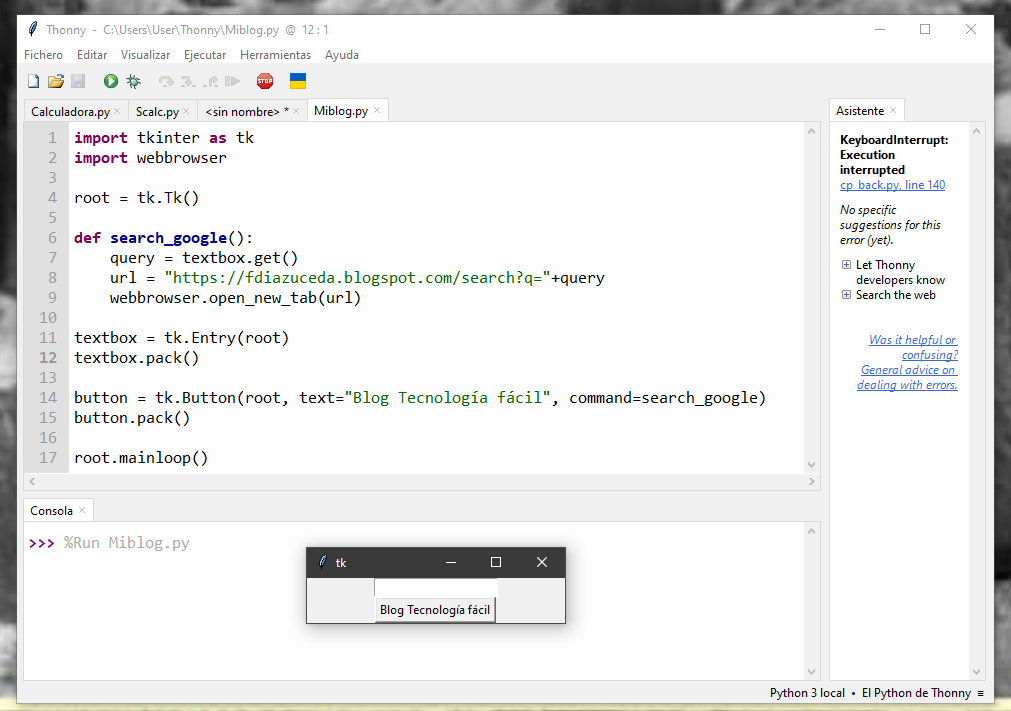
Task: Select the Miblog.py tab
Action: 341,110
